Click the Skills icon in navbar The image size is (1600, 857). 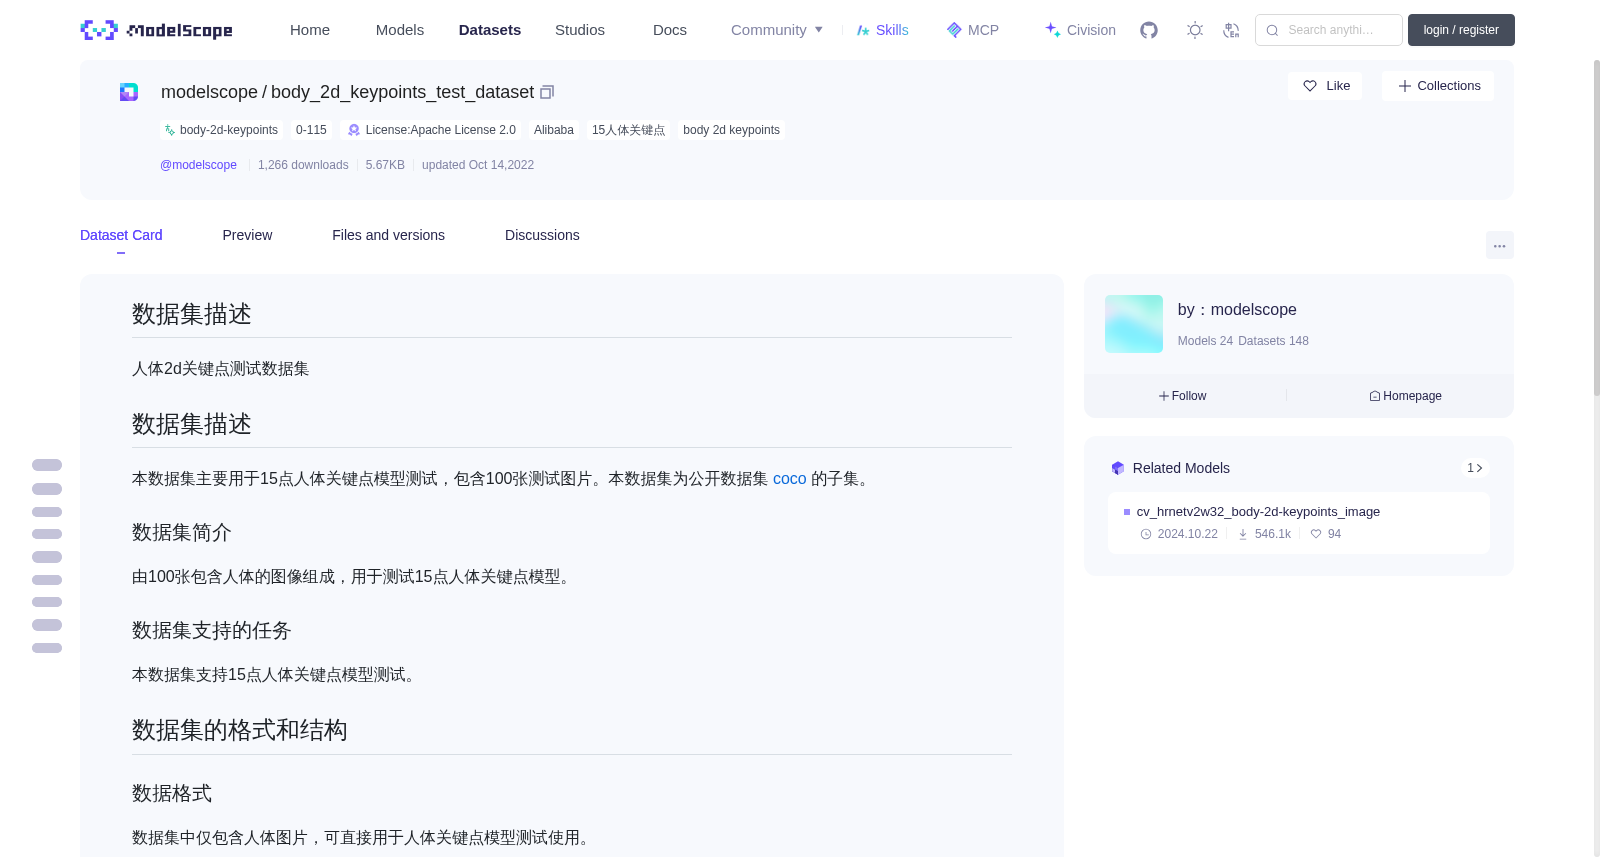[863, 30]
